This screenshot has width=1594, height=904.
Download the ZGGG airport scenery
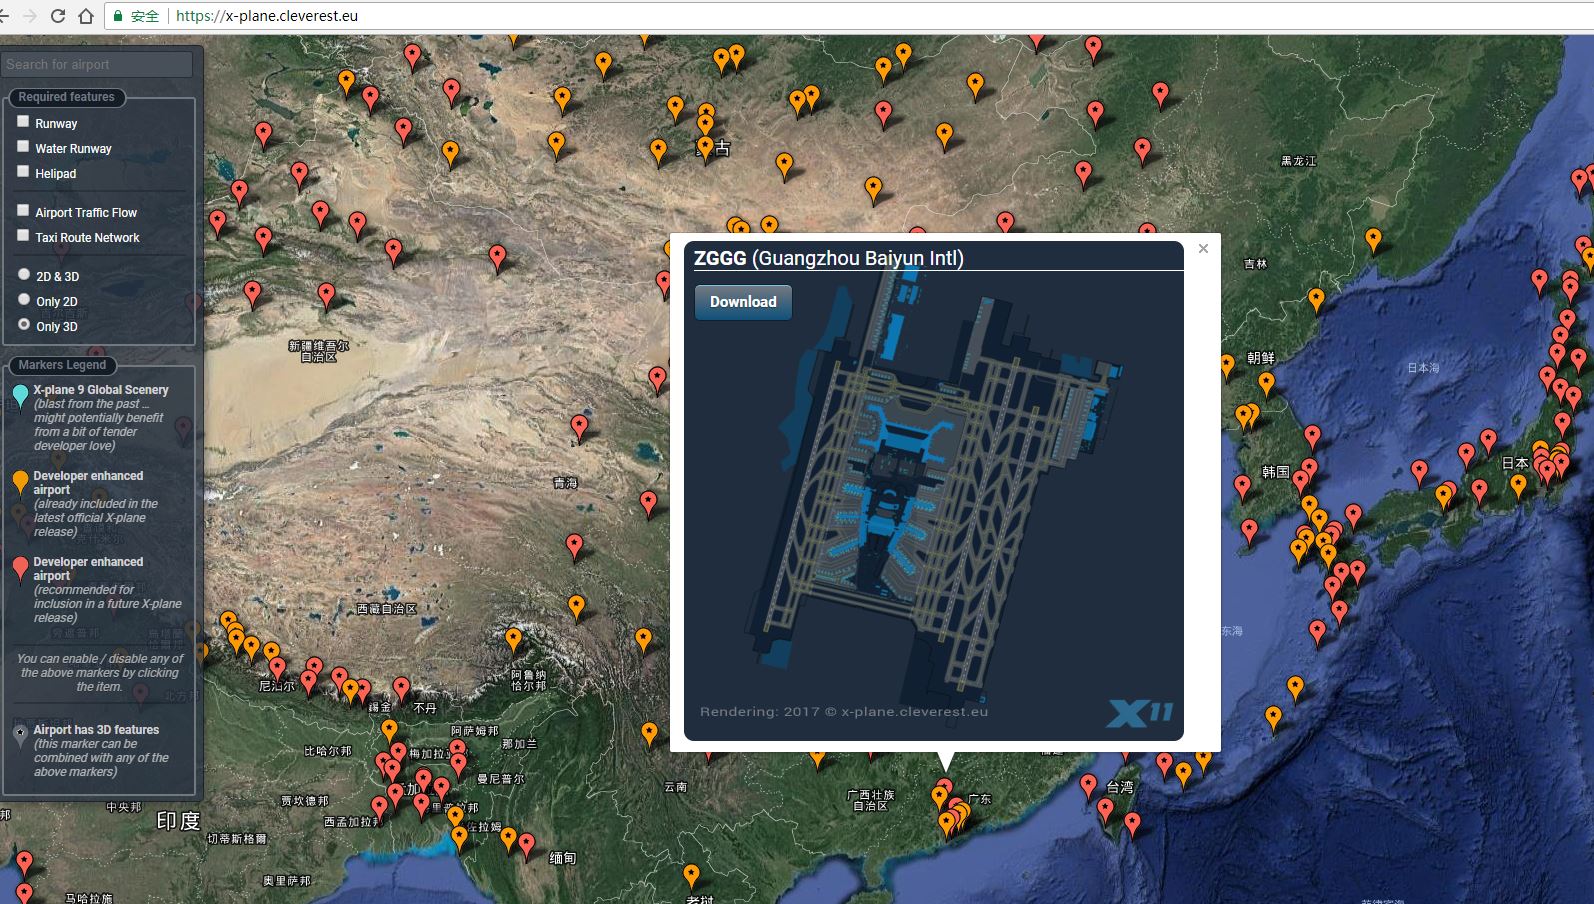[743, 302]
